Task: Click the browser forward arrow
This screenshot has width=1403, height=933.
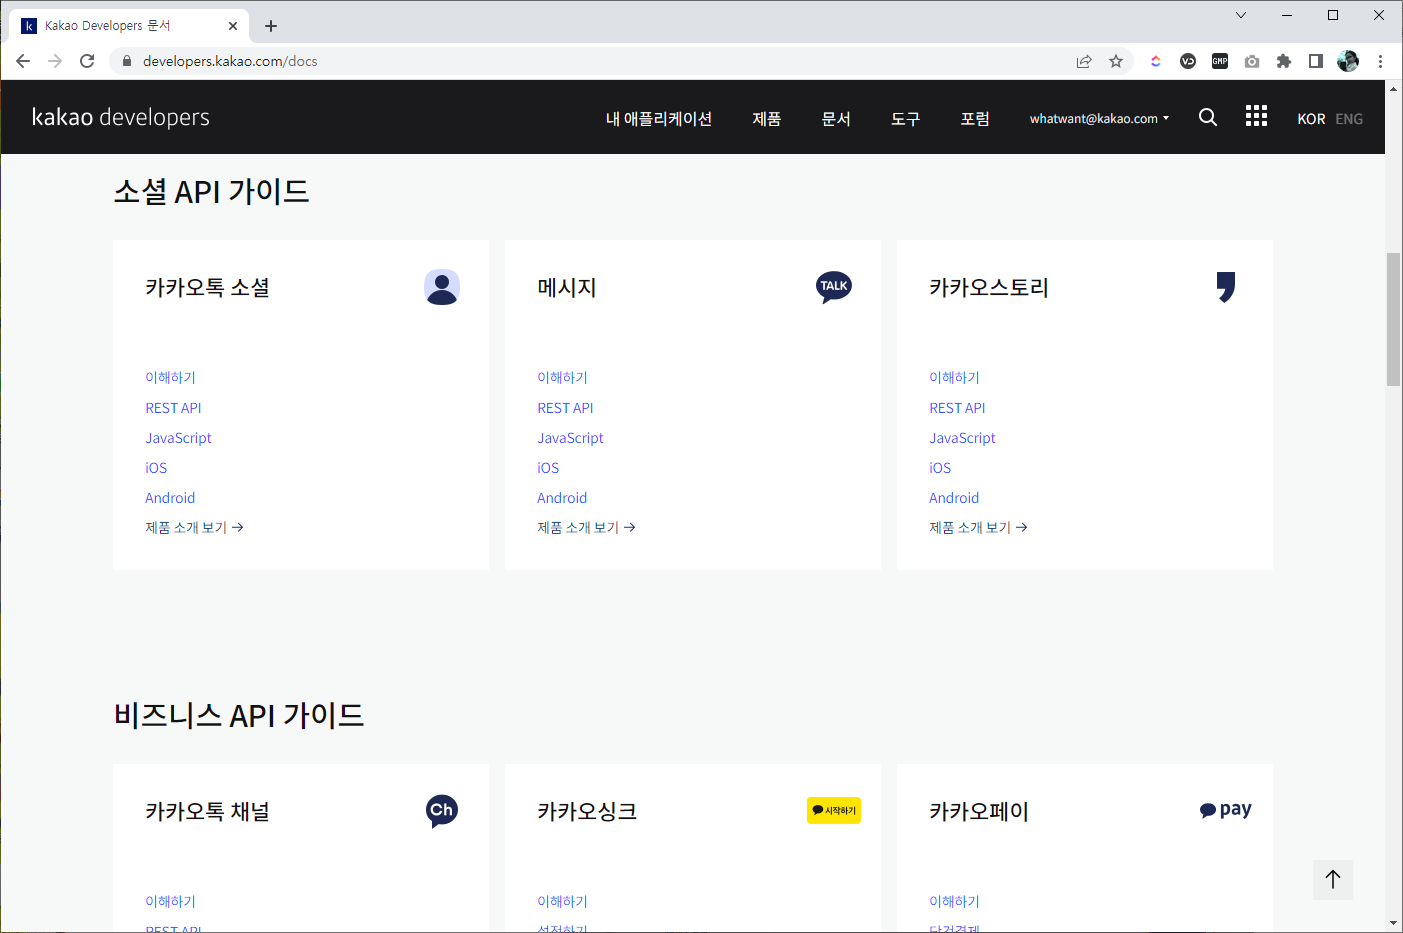Action: pyautogui.click(x=55, y=61)
